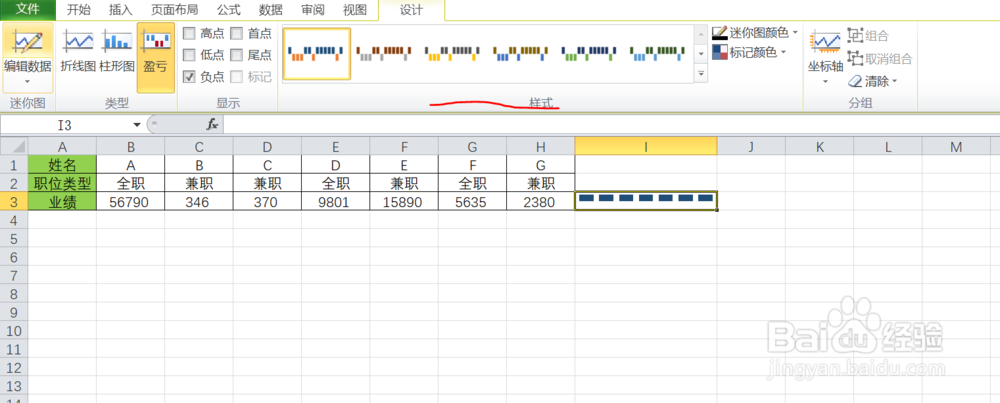Click the 清除 eraser icon
This screenshot has height=403, width=1000.
855,81
